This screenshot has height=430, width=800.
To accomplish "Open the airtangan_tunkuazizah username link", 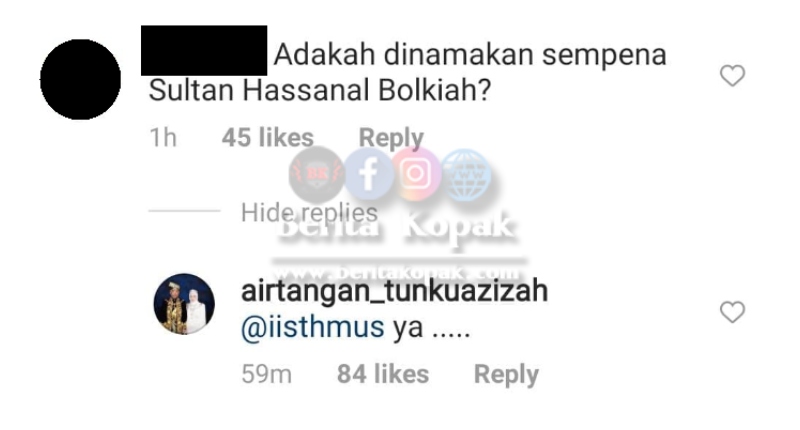I will click(394, 291).
